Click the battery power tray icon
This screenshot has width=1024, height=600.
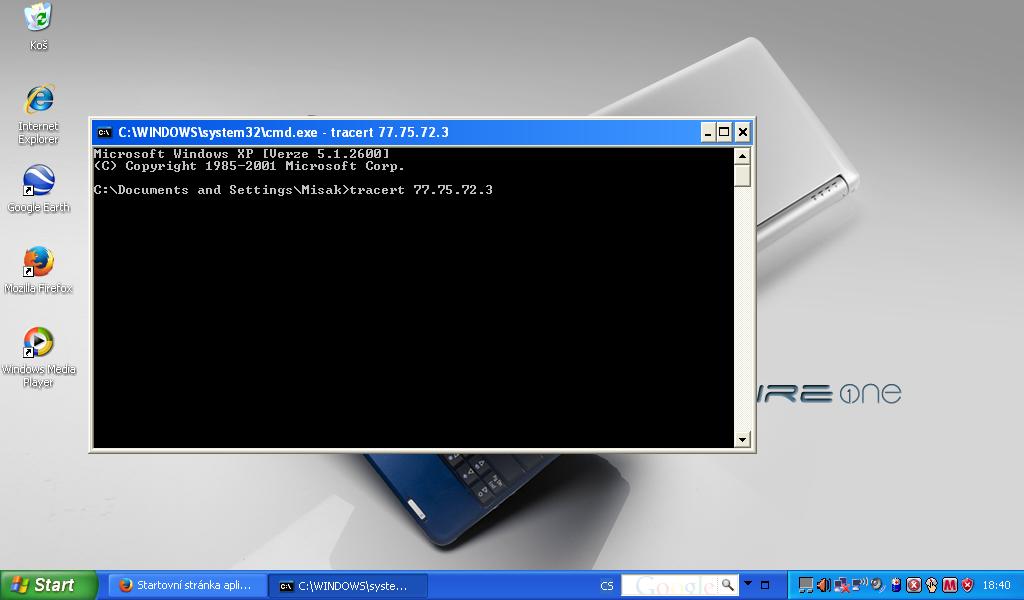tap(896, 585)
